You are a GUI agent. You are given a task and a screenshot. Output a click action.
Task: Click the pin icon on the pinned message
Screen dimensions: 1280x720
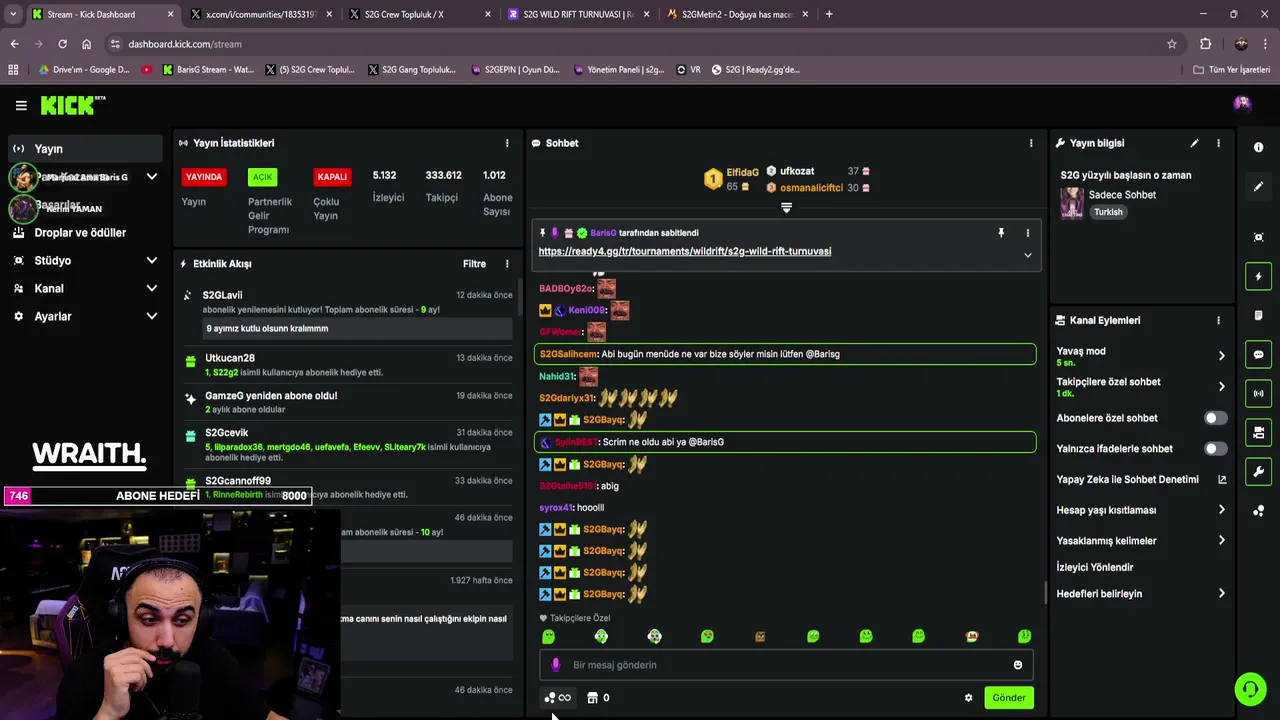pyautogui.click(x=1001, y=233)
